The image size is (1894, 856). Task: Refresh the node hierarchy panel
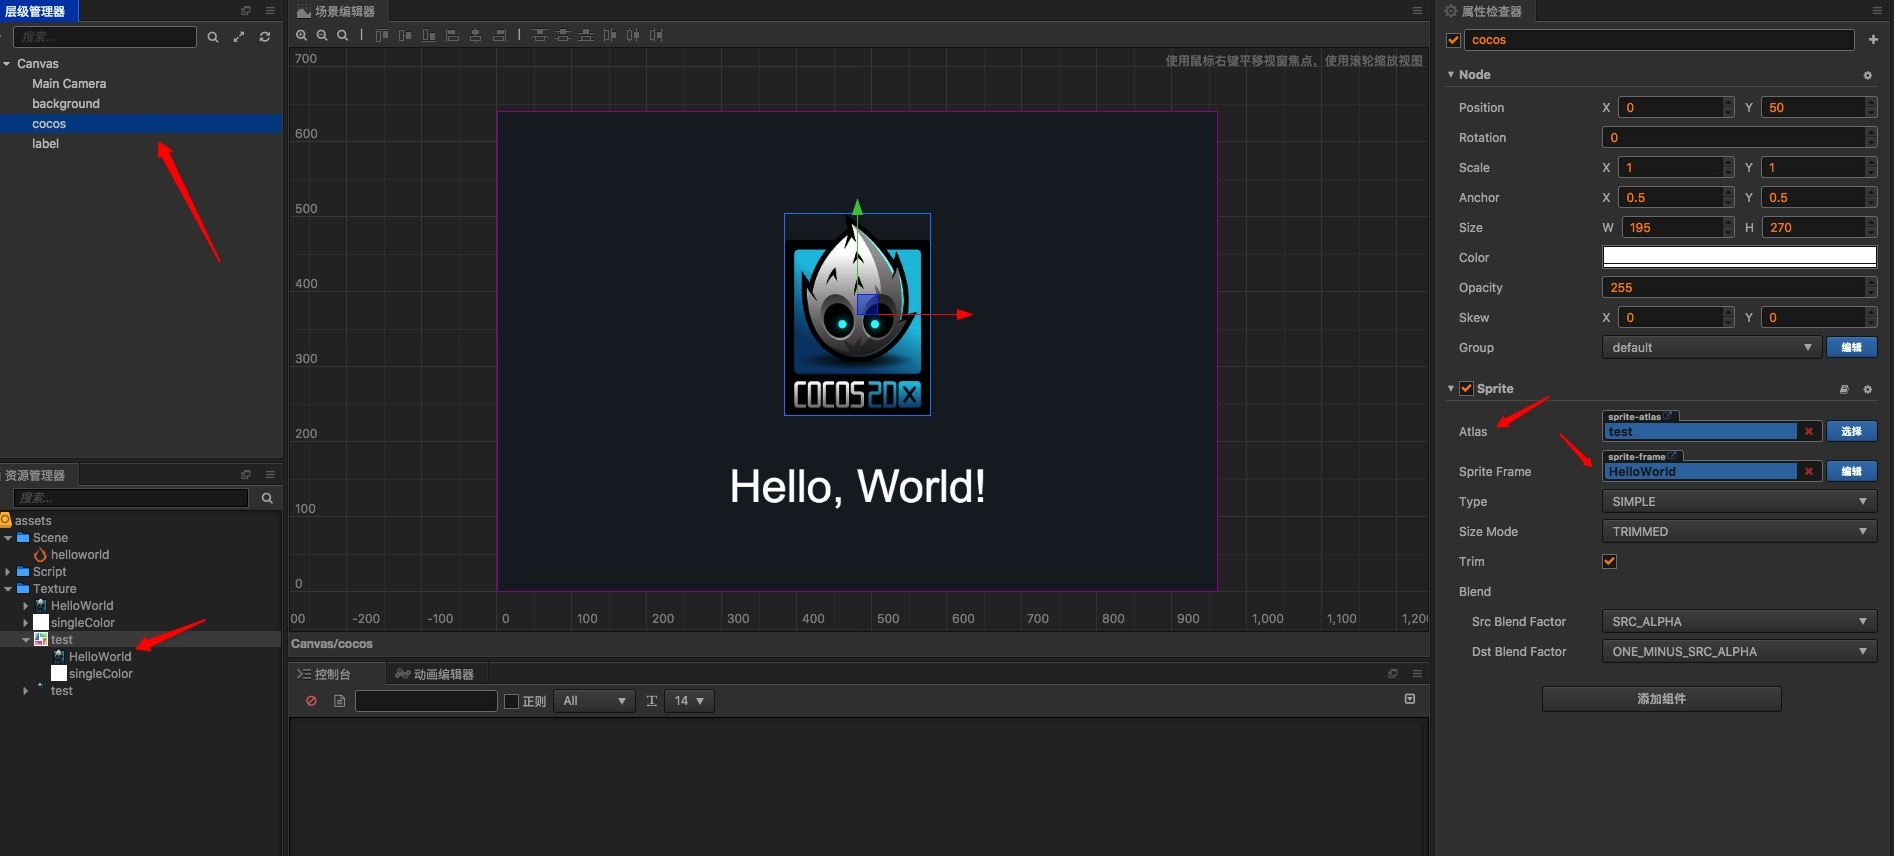(265, 37)
